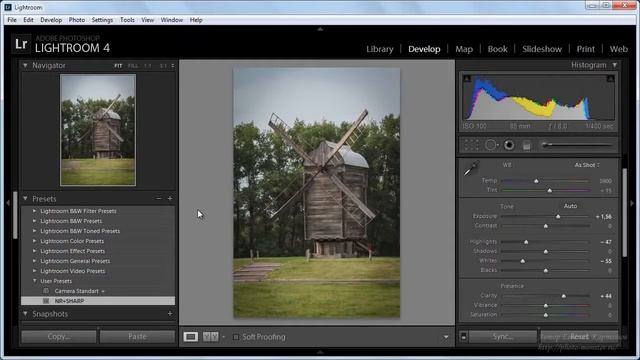Expand Lightroom Effect Presets folder
The height and width of the screenshot is (360, 640).
[34, 251]
